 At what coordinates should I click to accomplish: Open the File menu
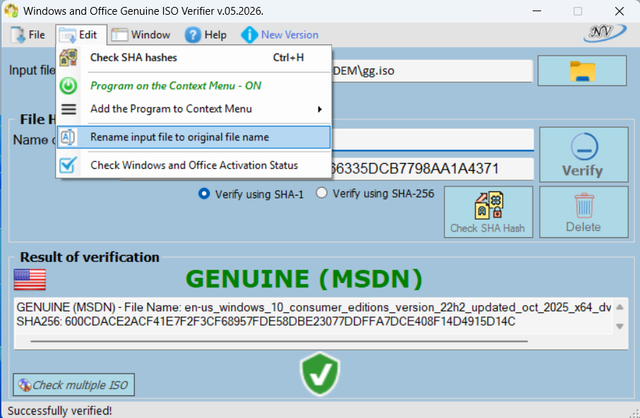click(27, 35)
